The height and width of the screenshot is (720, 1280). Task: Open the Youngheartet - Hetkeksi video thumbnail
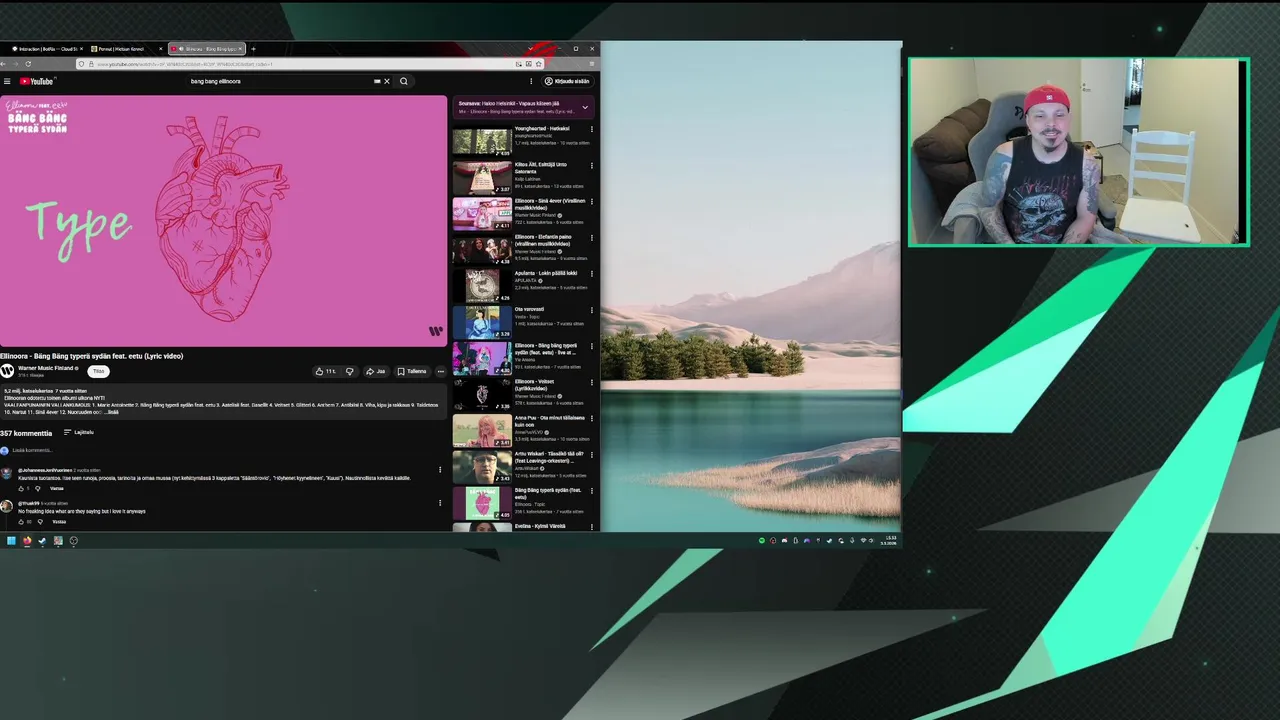[482, 142]
